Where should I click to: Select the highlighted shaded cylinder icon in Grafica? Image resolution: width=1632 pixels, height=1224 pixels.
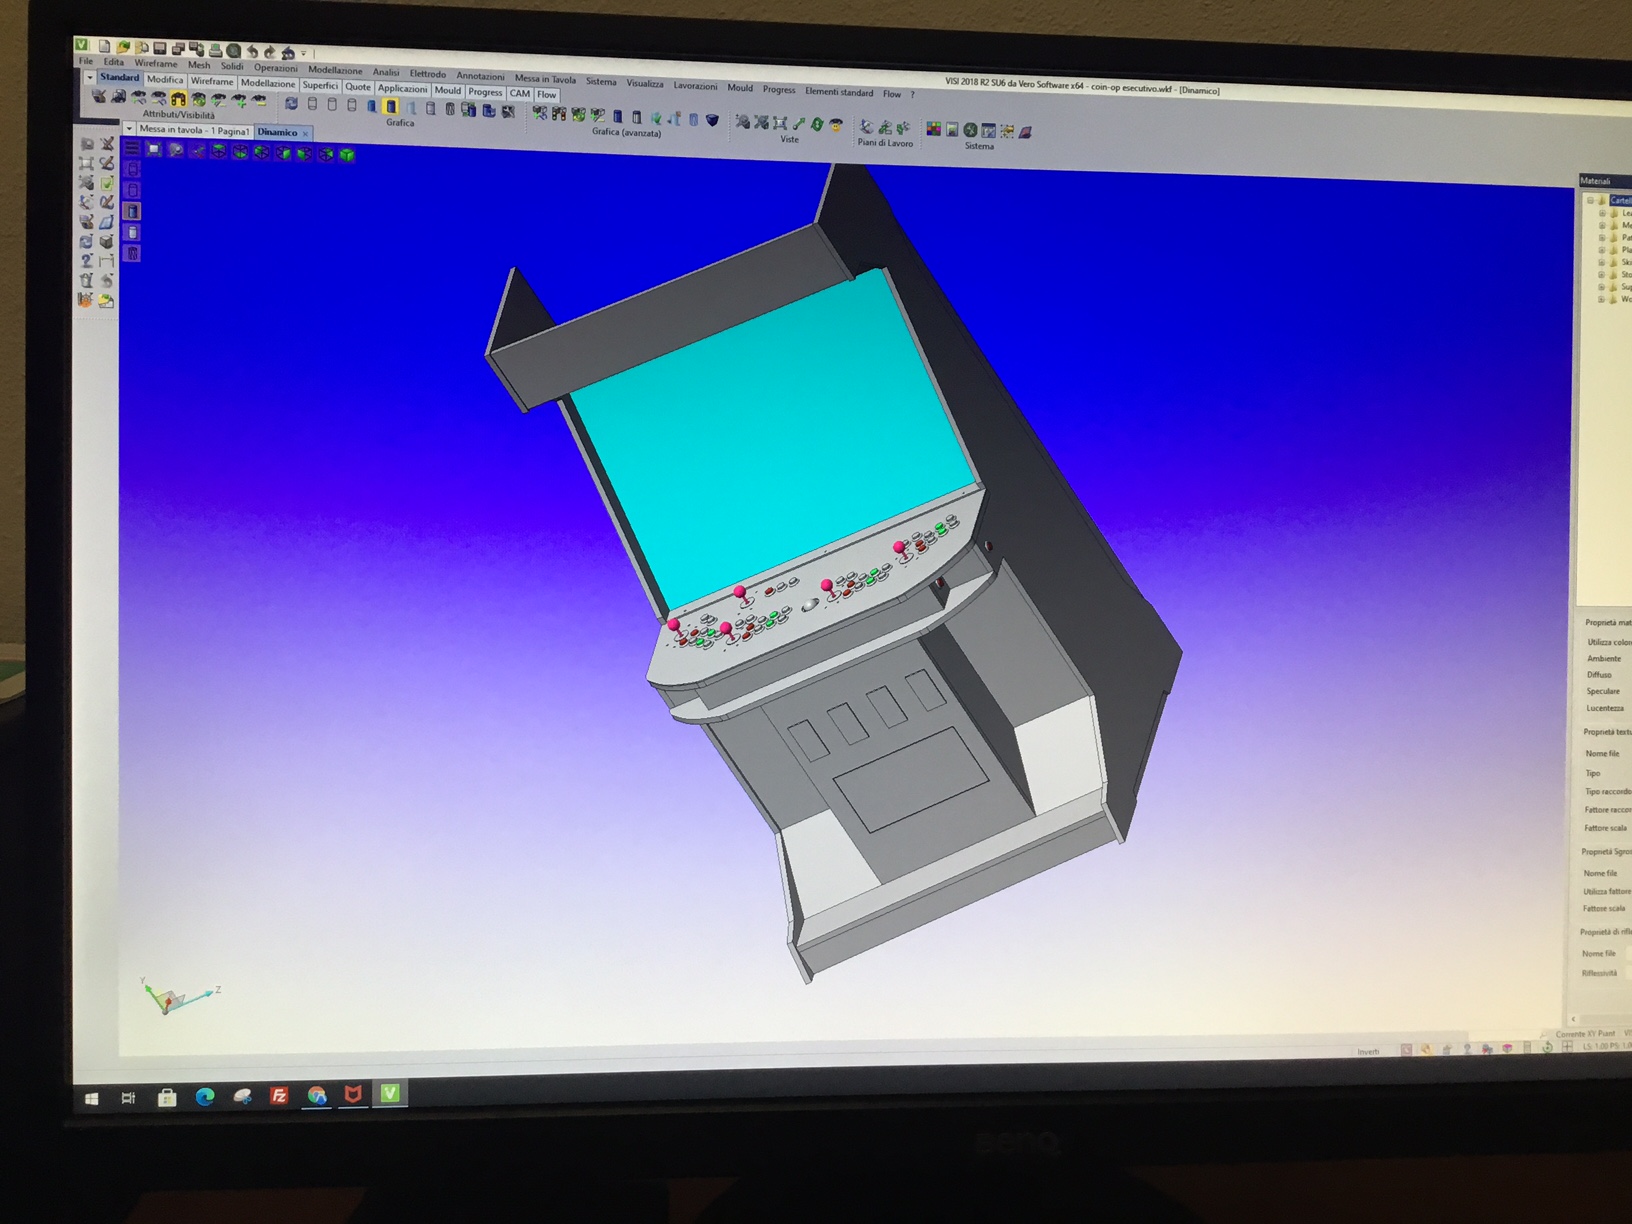[x=391, y=106]
